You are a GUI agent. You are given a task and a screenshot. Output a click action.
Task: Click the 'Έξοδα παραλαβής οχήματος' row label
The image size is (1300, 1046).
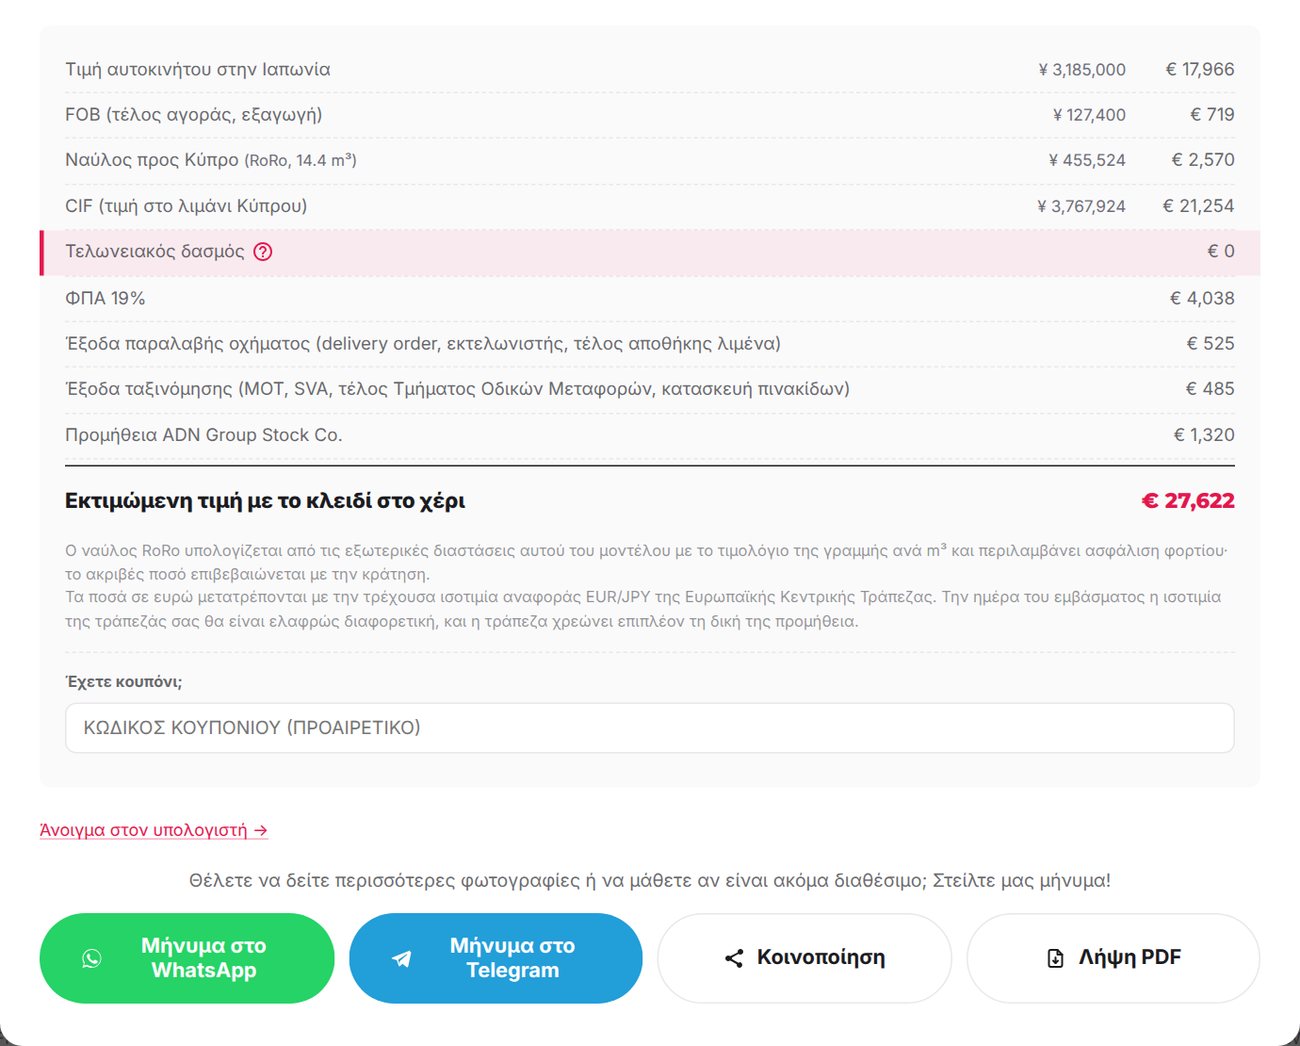click(423, 344)
